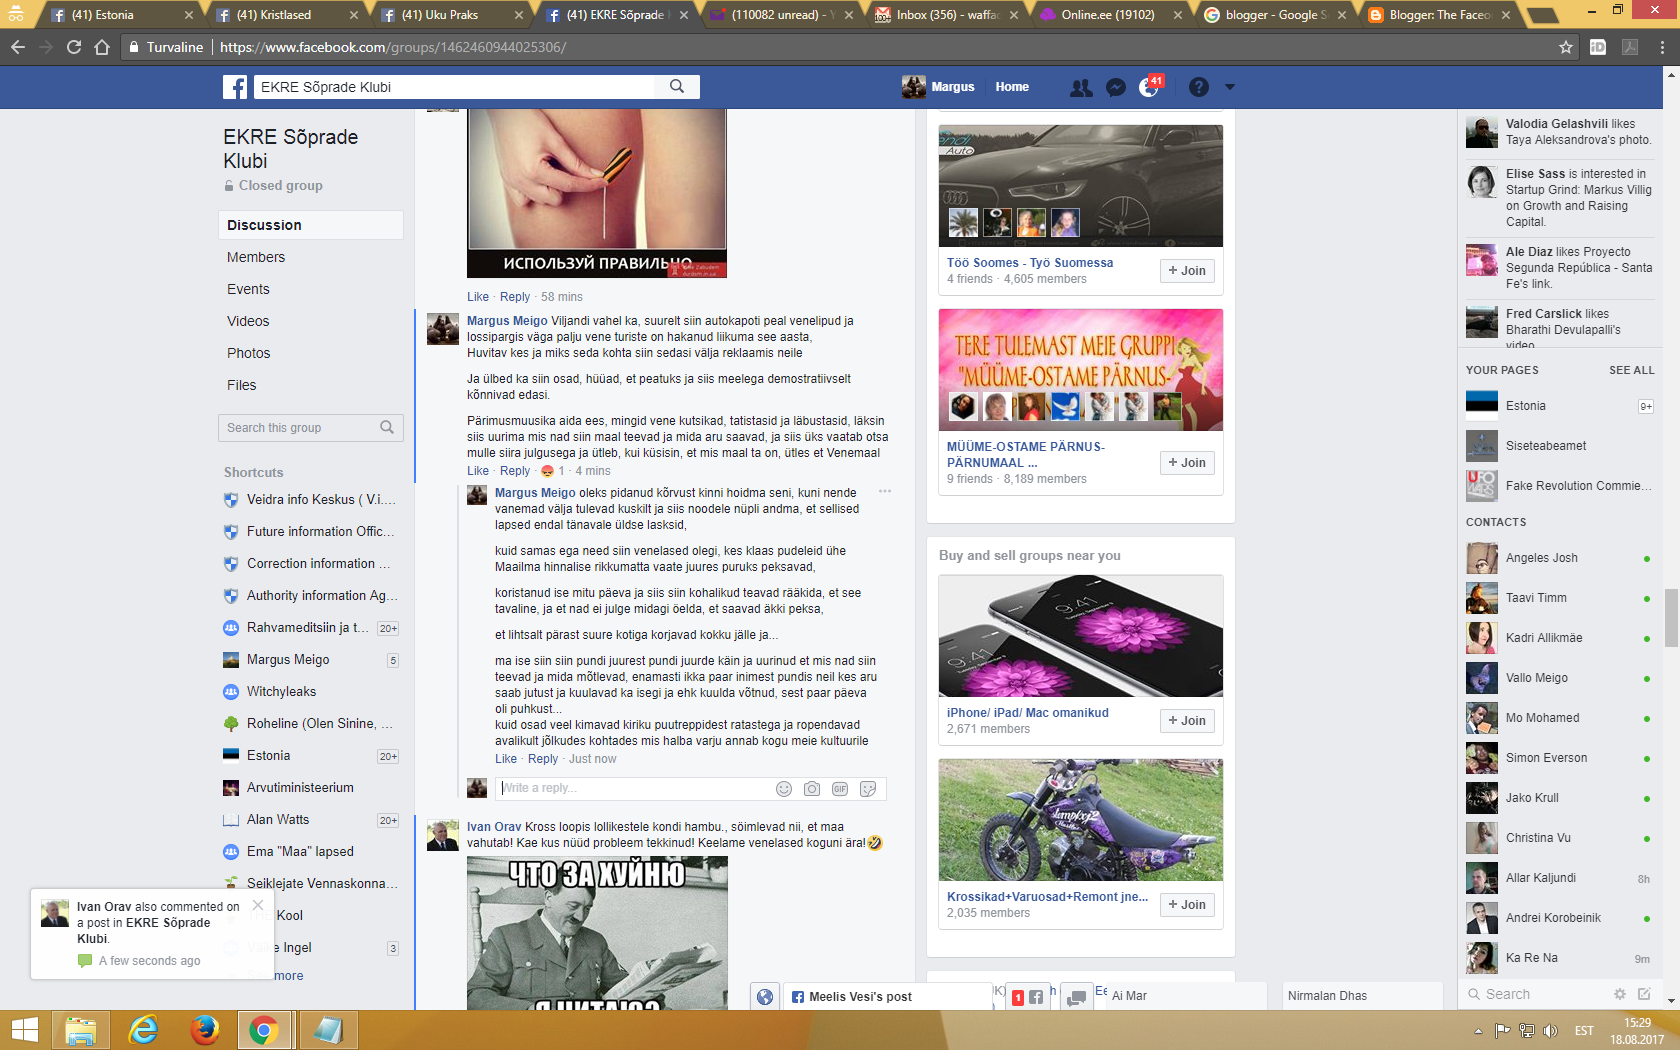Select Discussion in group menu
Viewport: 1680px width, 1050px height.
311,225
